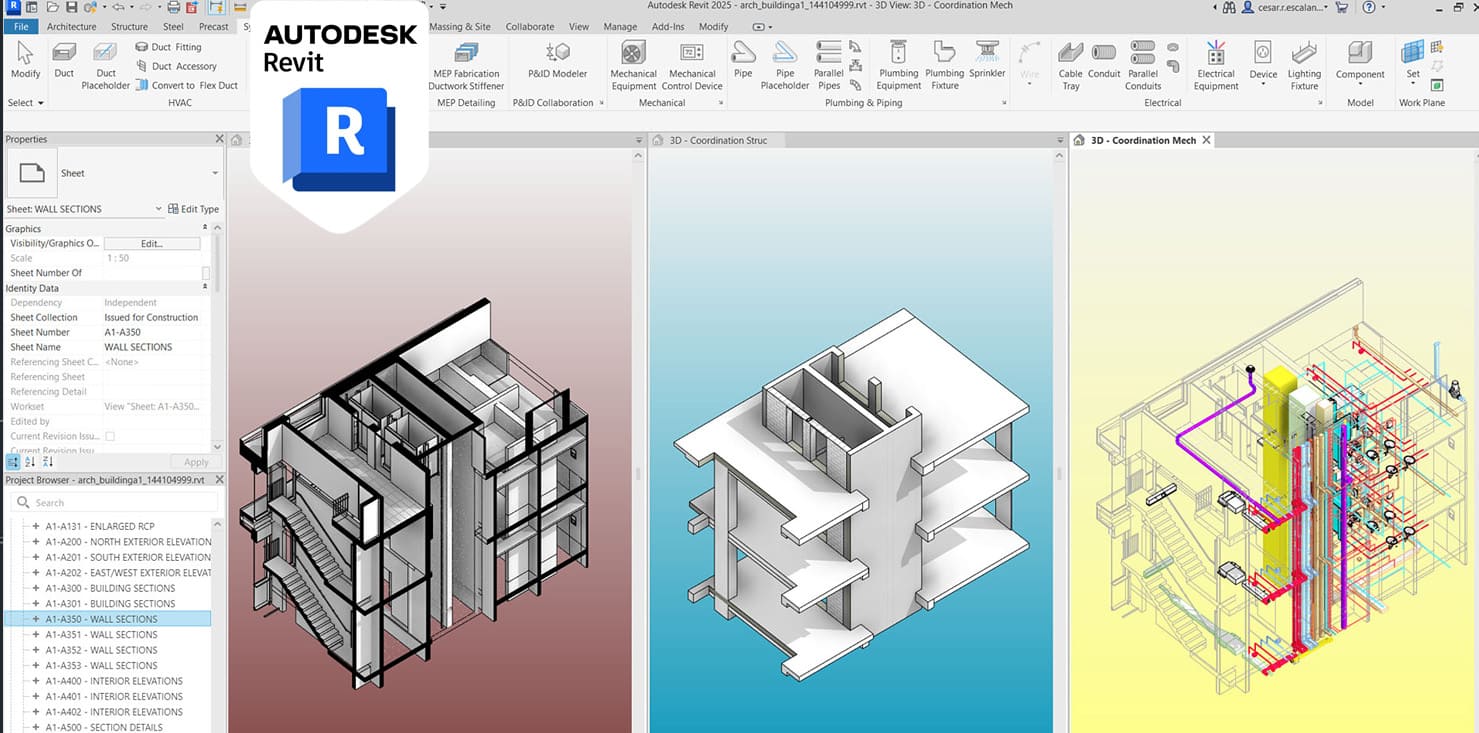This screenshot has width=1479, height=733.
Task: Place Electrical Equipment
Action: click(1216, 66)
